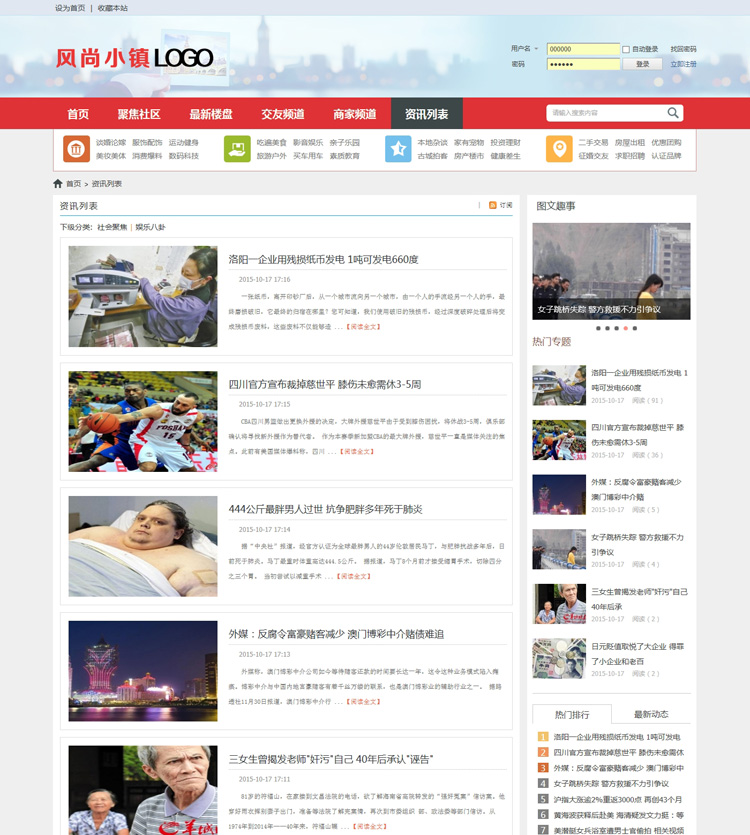Click 收藏本站 at top bar

click(112, 8)
